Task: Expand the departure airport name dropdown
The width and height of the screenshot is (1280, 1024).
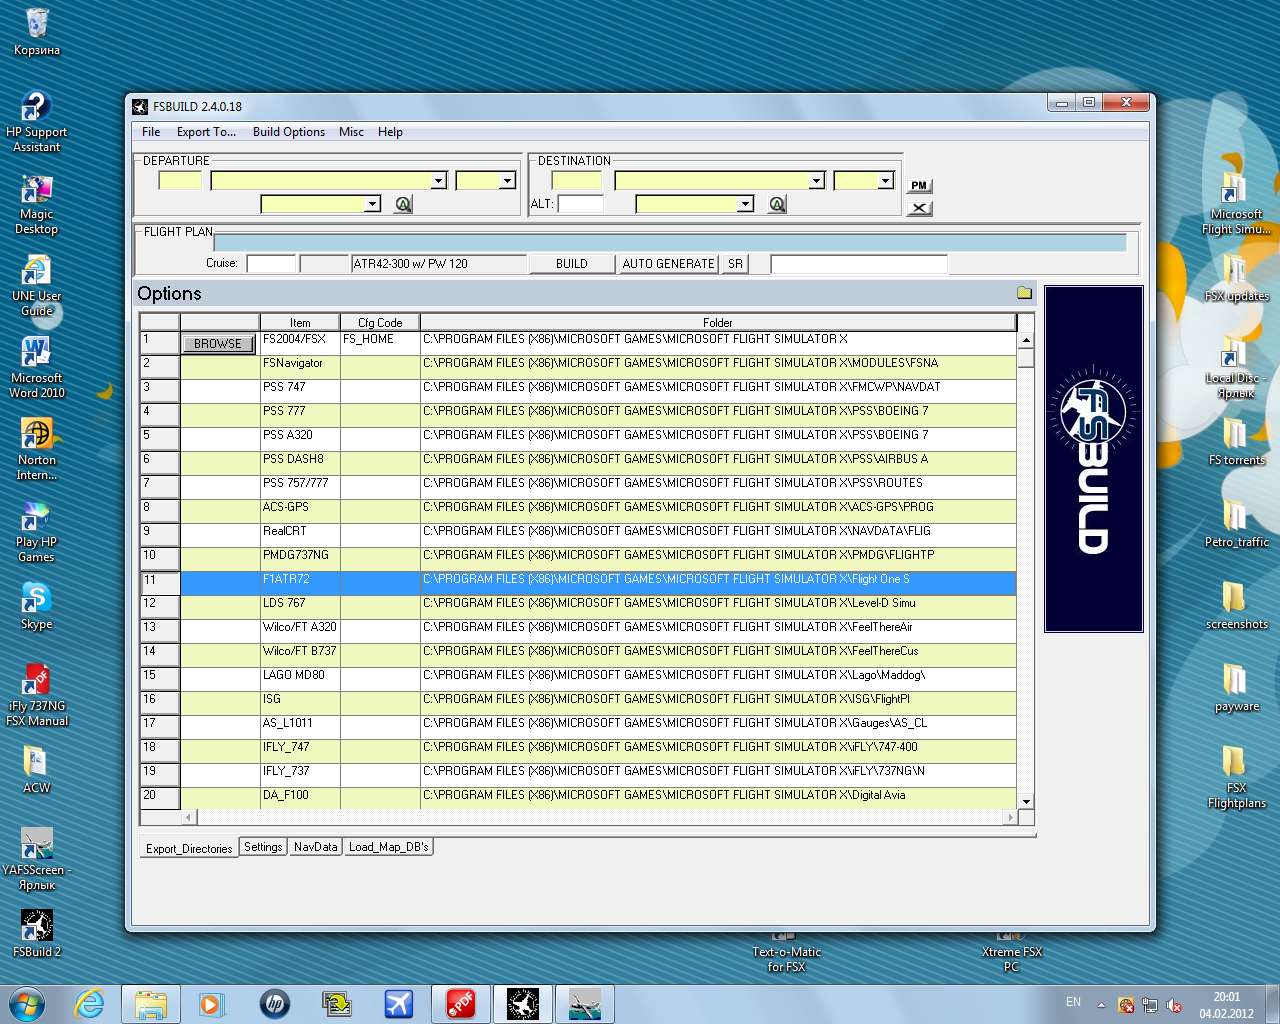Action: click(438, 181)
